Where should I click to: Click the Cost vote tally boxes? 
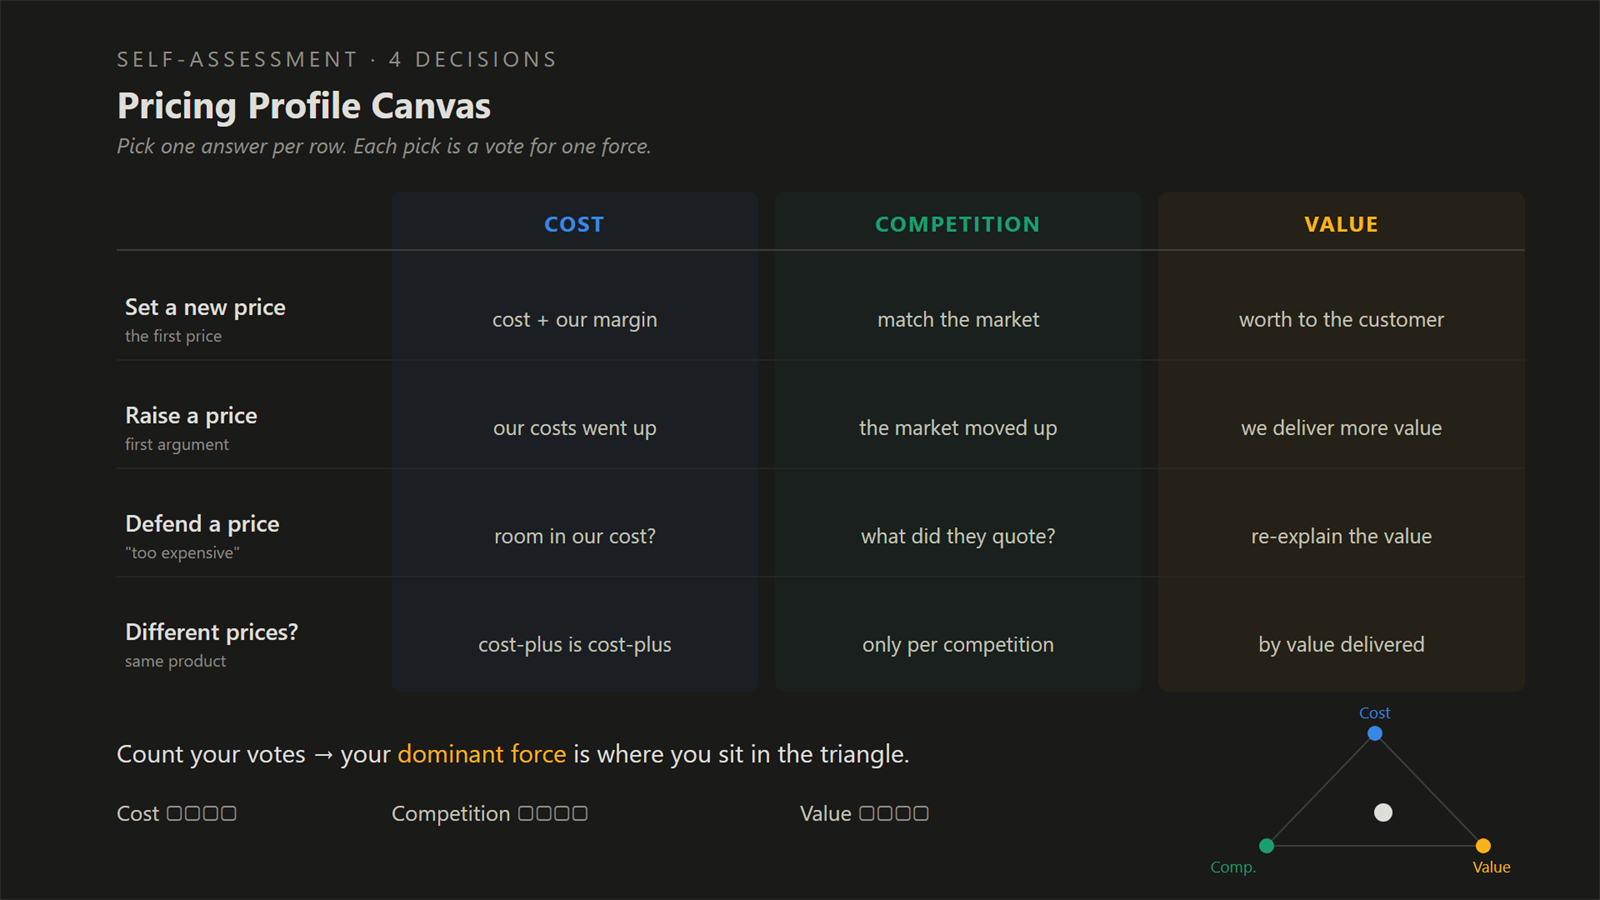(x=201, y=814)
